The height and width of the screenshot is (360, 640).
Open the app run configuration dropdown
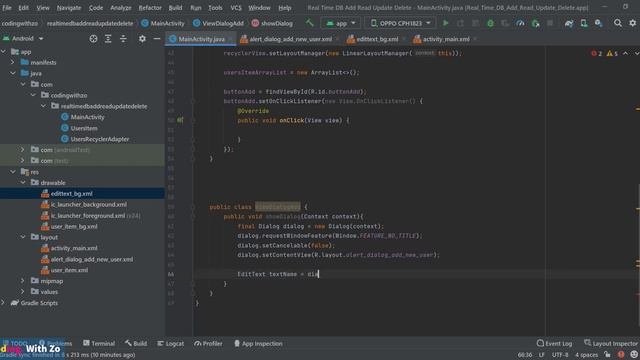click(341, 23)
